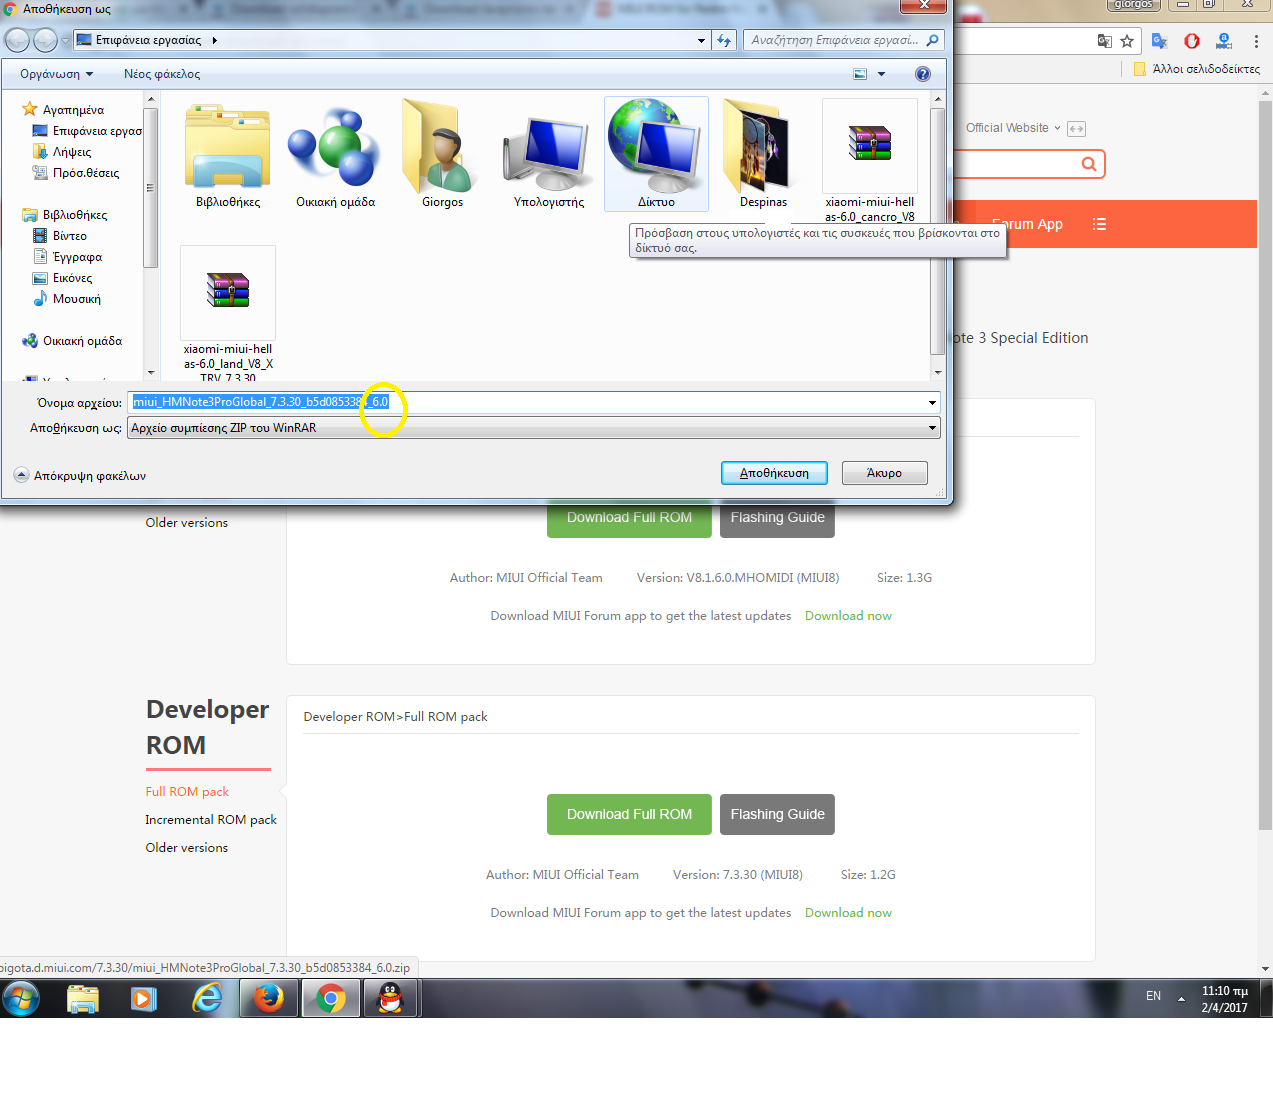1273x1105 pixels.
Task: Click the dialog Forward navigation arrow
Action: click(45, 40)
